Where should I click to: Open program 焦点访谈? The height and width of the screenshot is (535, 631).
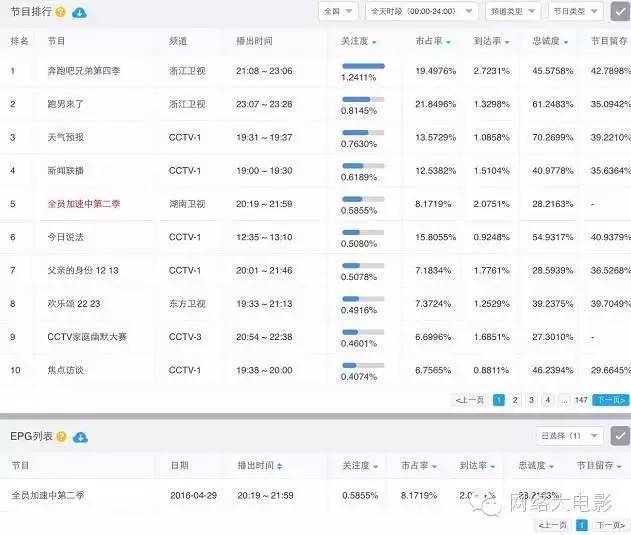[x=66, y=370]
